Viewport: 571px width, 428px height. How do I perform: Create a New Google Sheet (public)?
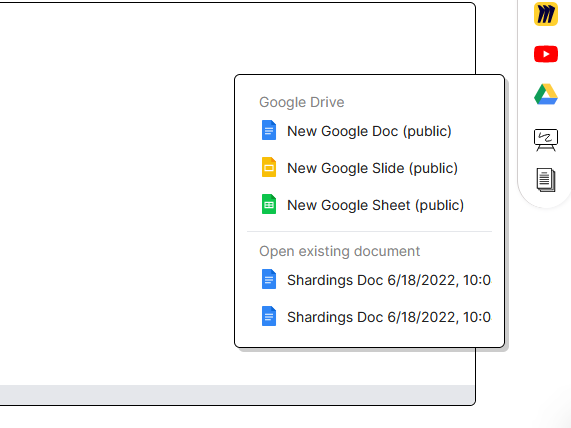[x=369, y=205]
